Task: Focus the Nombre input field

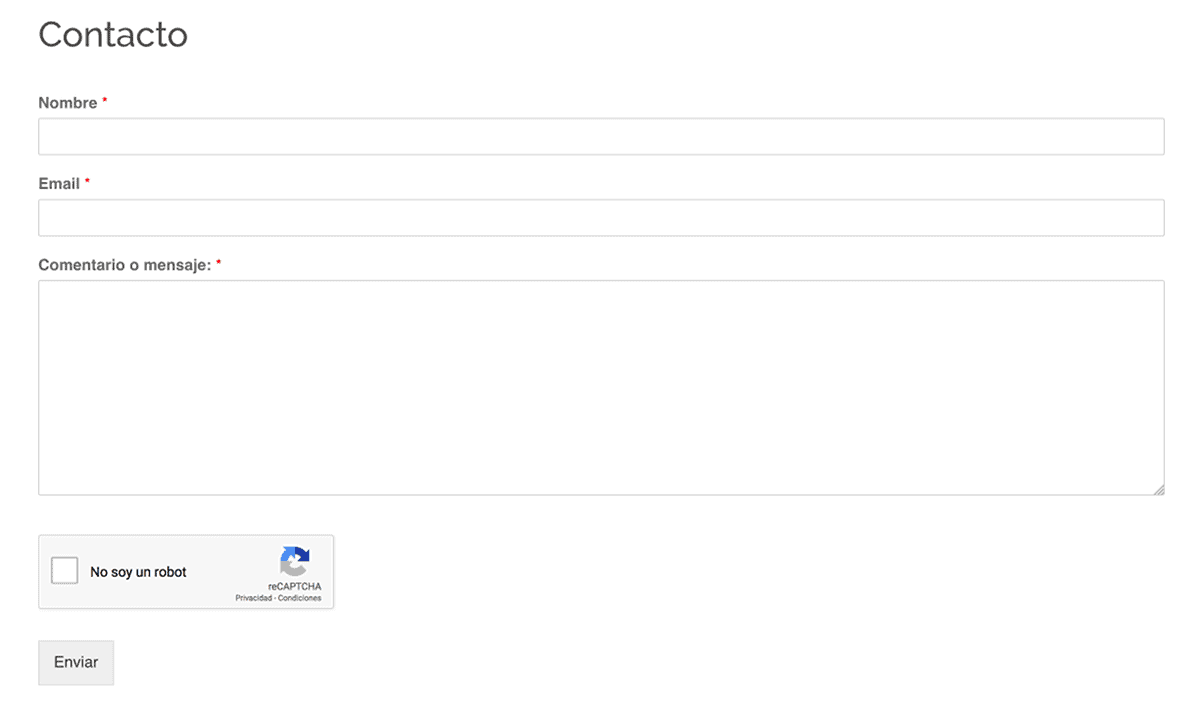Action: 601,137
